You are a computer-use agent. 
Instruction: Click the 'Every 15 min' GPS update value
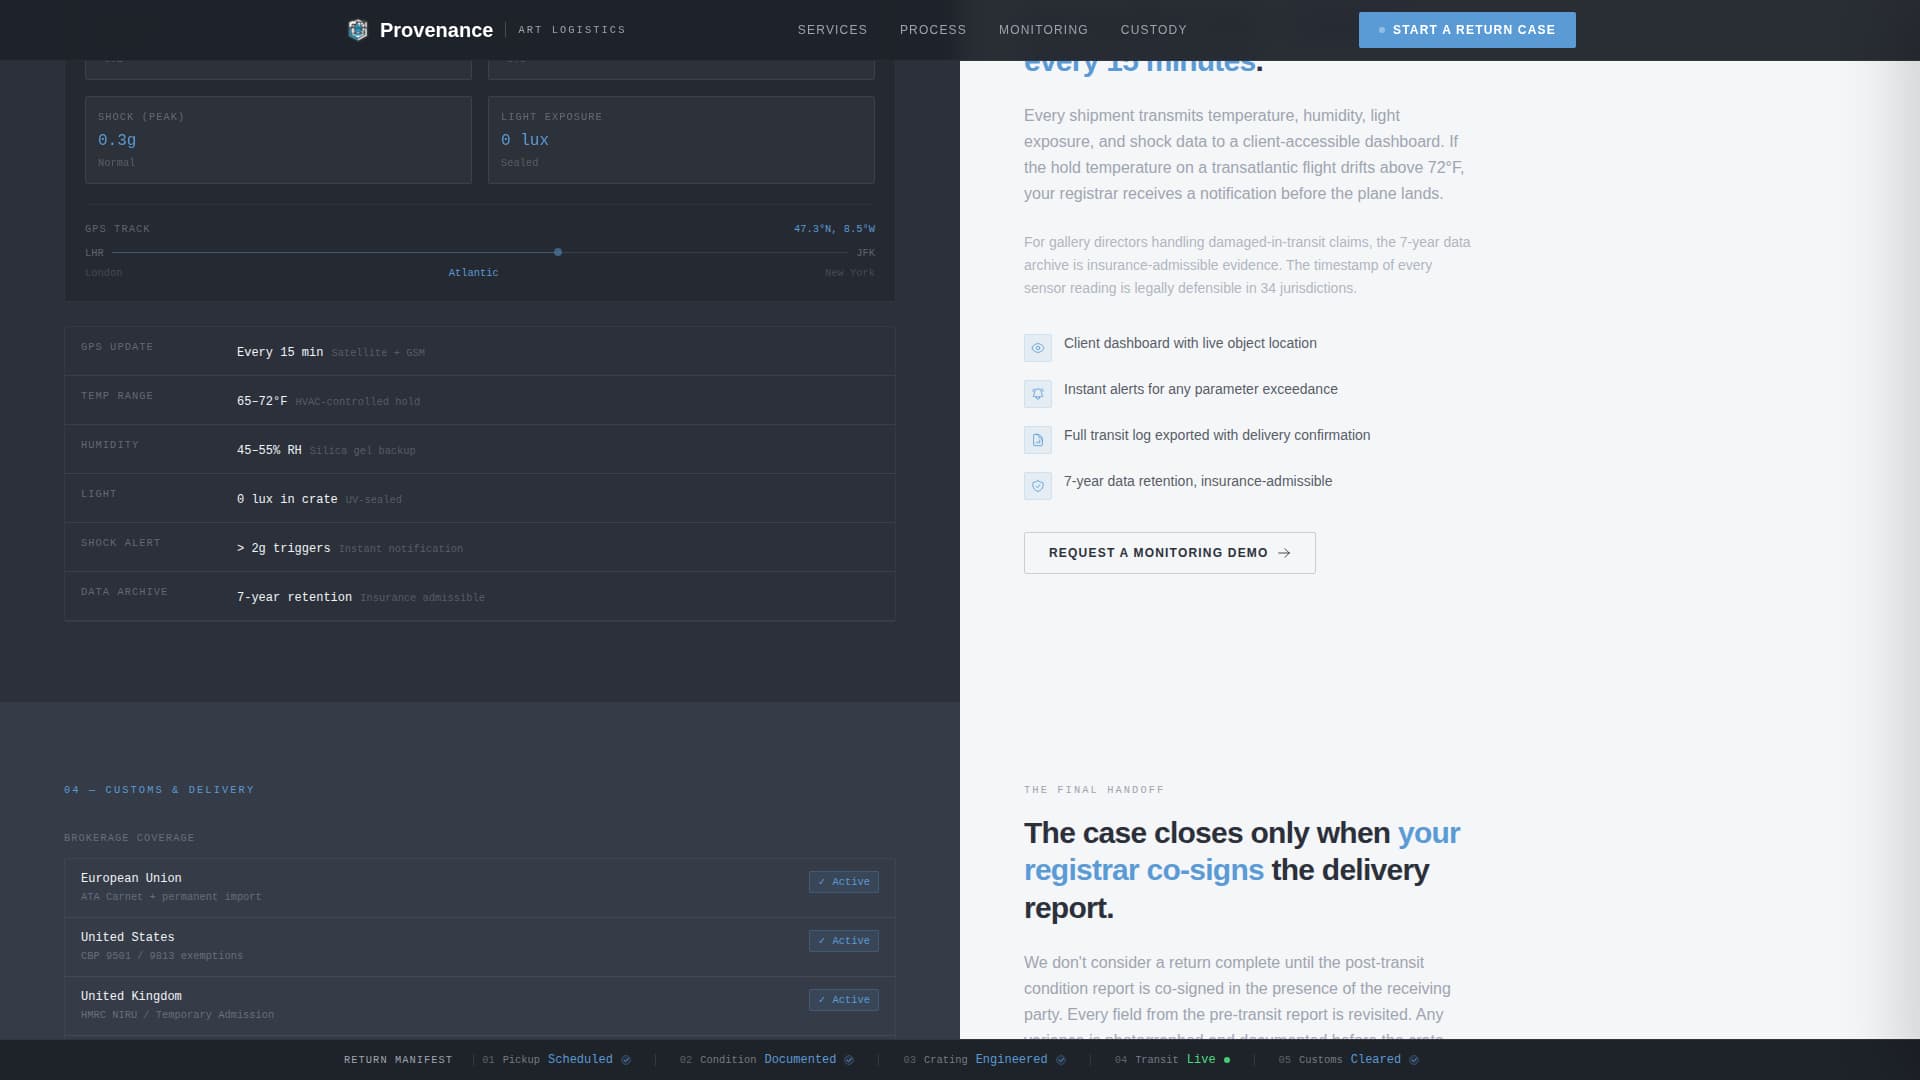[x=280, y=352]
